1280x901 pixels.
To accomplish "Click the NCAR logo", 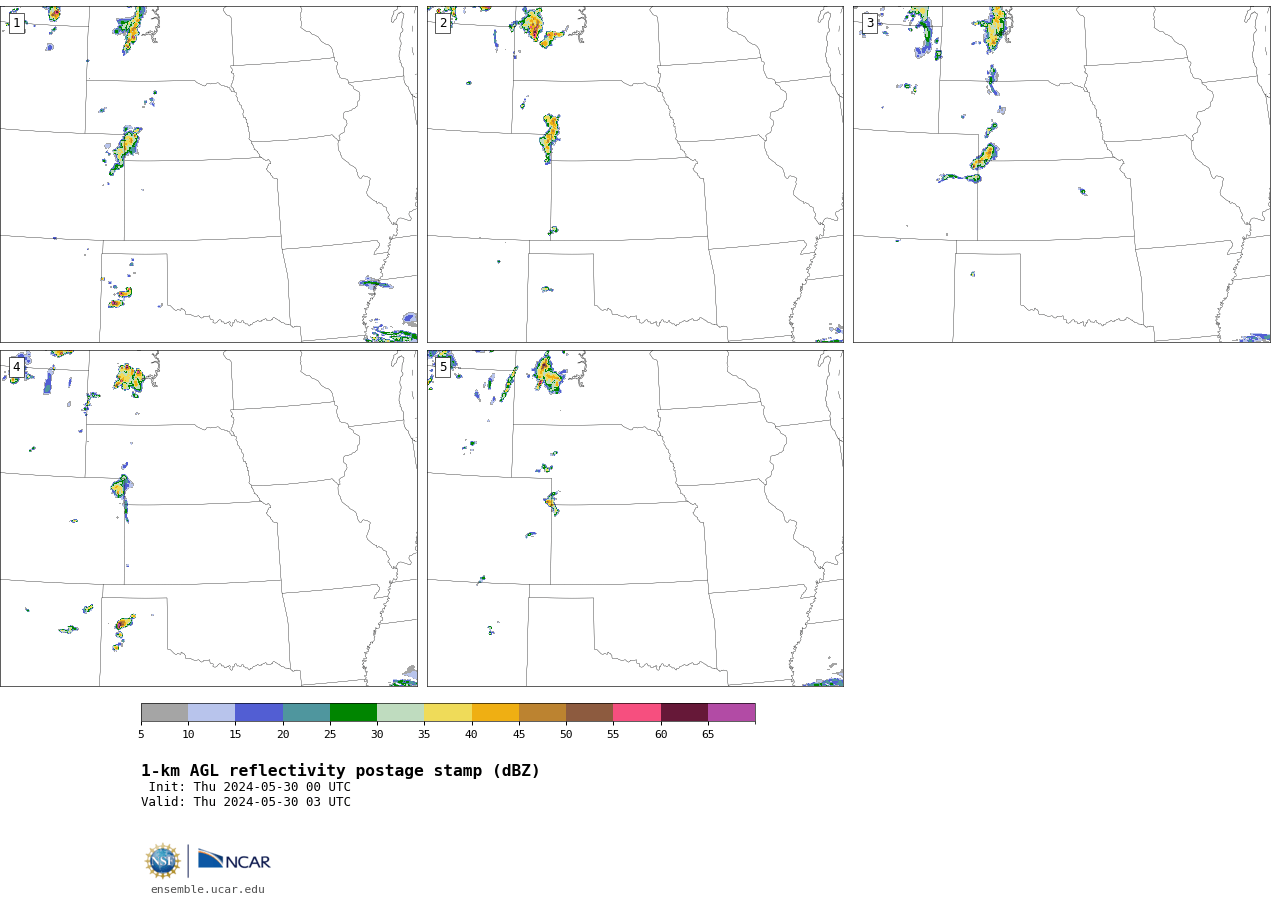I will 234,860.
